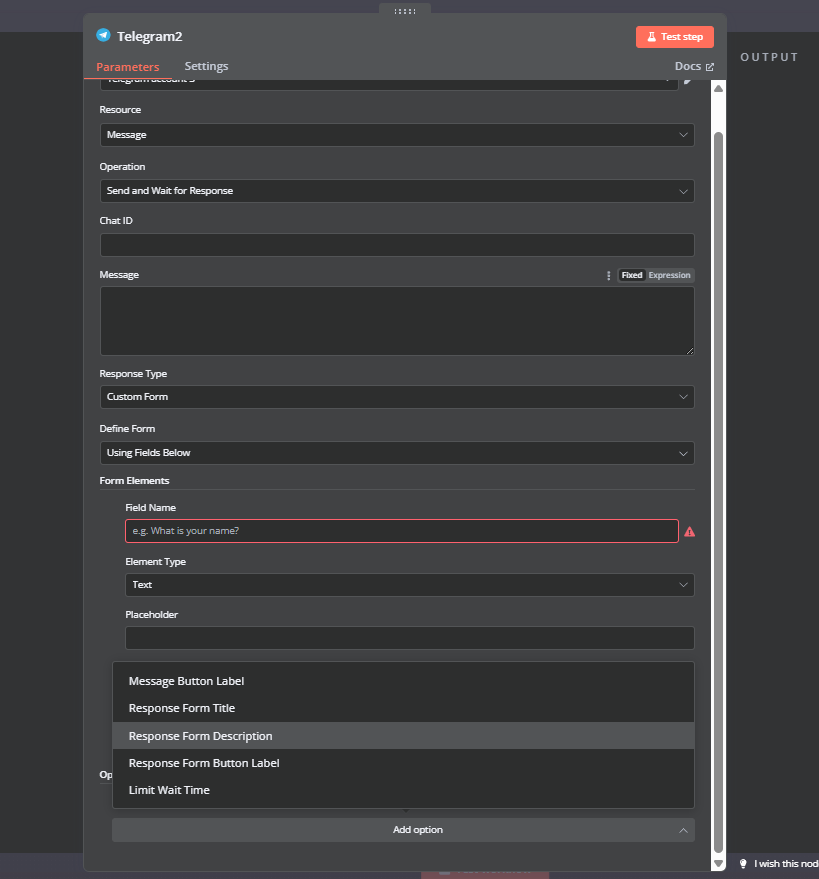
Task: Open the Operation dropdown
Action: click(397, 191)
